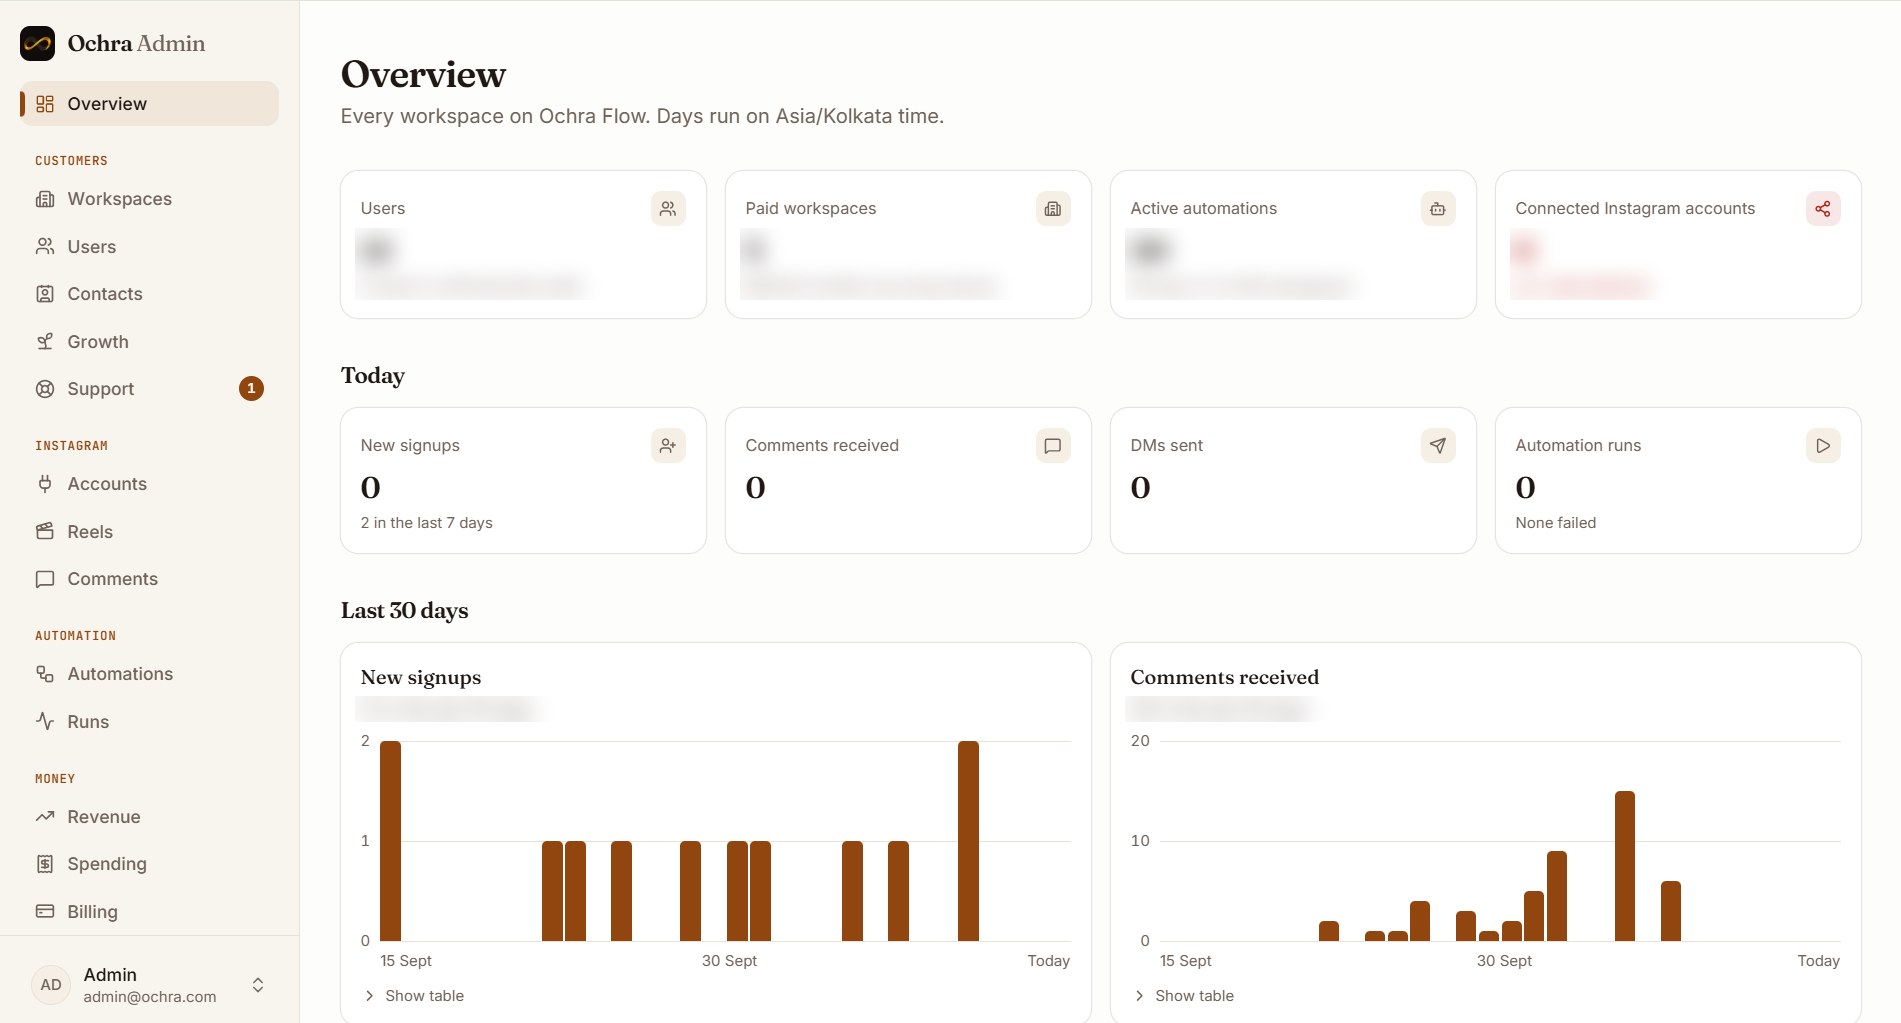Expand Show table under New signups chart
Viewport: 1901px width, 1023px height.
(414, 996)
